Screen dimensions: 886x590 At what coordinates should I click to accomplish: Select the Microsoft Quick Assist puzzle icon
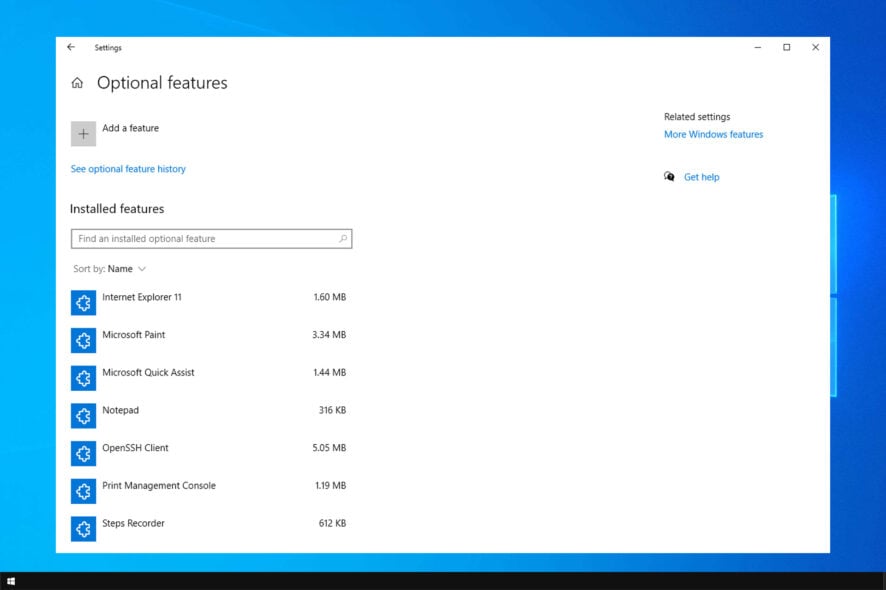[83, 378]
